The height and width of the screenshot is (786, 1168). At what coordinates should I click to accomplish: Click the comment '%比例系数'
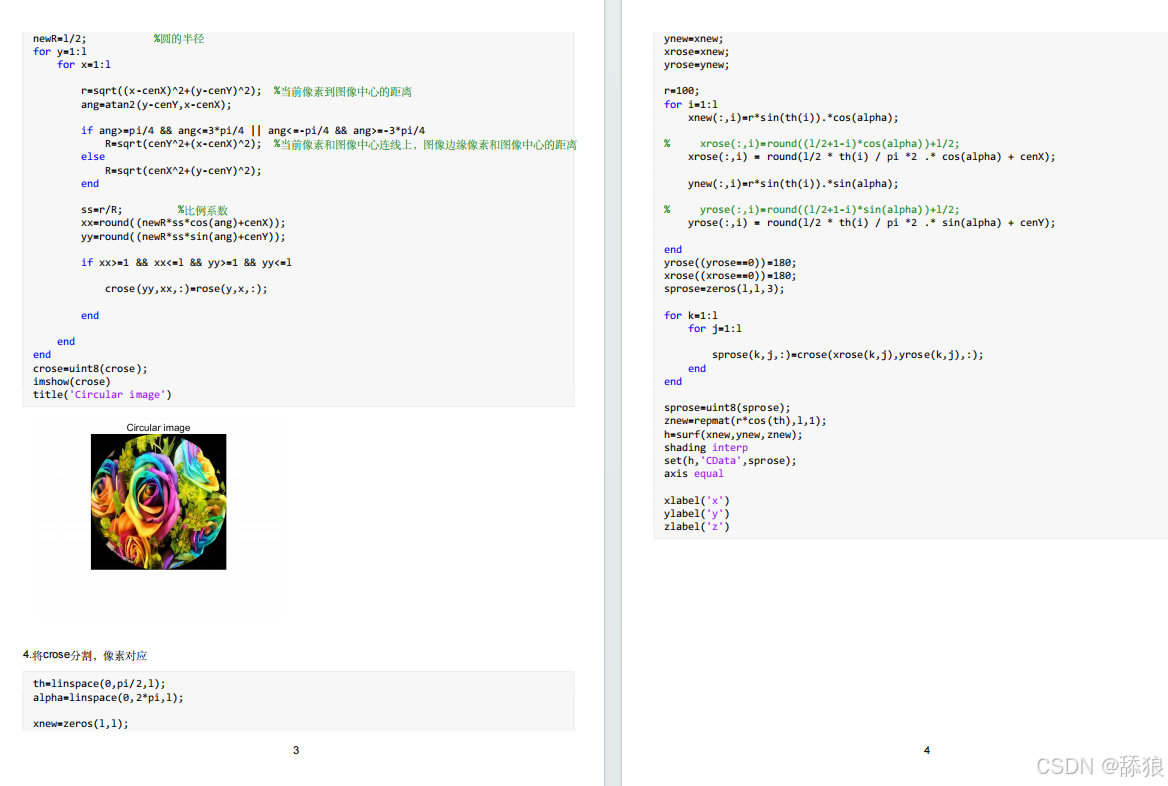click(203, 210)
